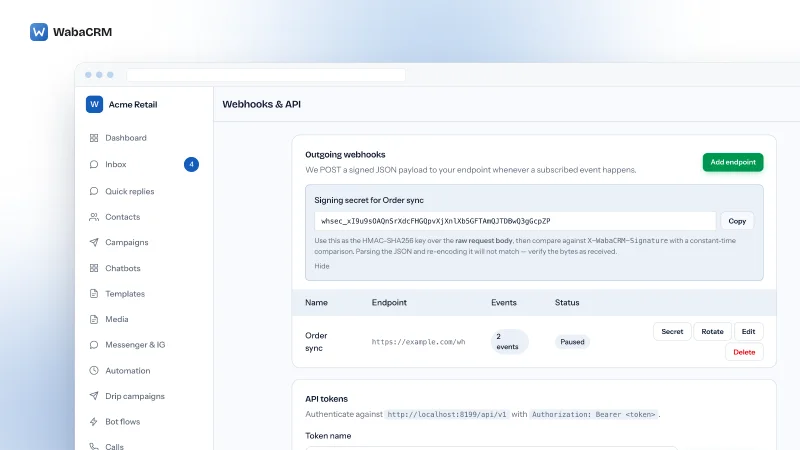Click the Bot flows lightning icon

tap(94, 421)
